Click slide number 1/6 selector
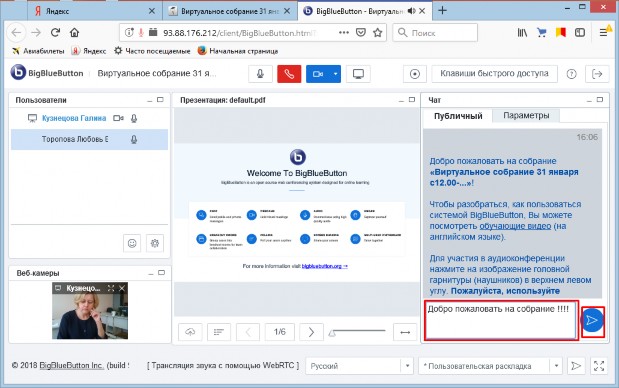Viewport: 619px width, 388px height. (x=279, y=332)
